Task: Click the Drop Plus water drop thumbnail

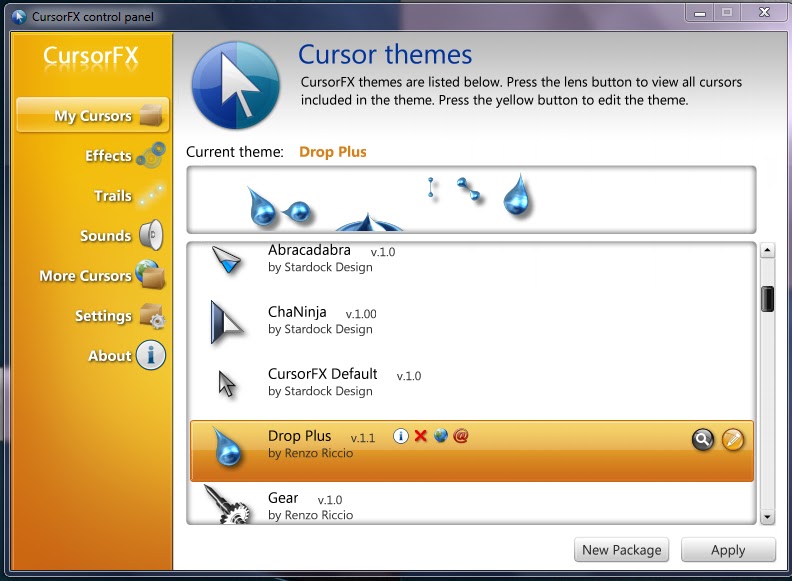Action: pyautogui.click(x=227, y=447)
